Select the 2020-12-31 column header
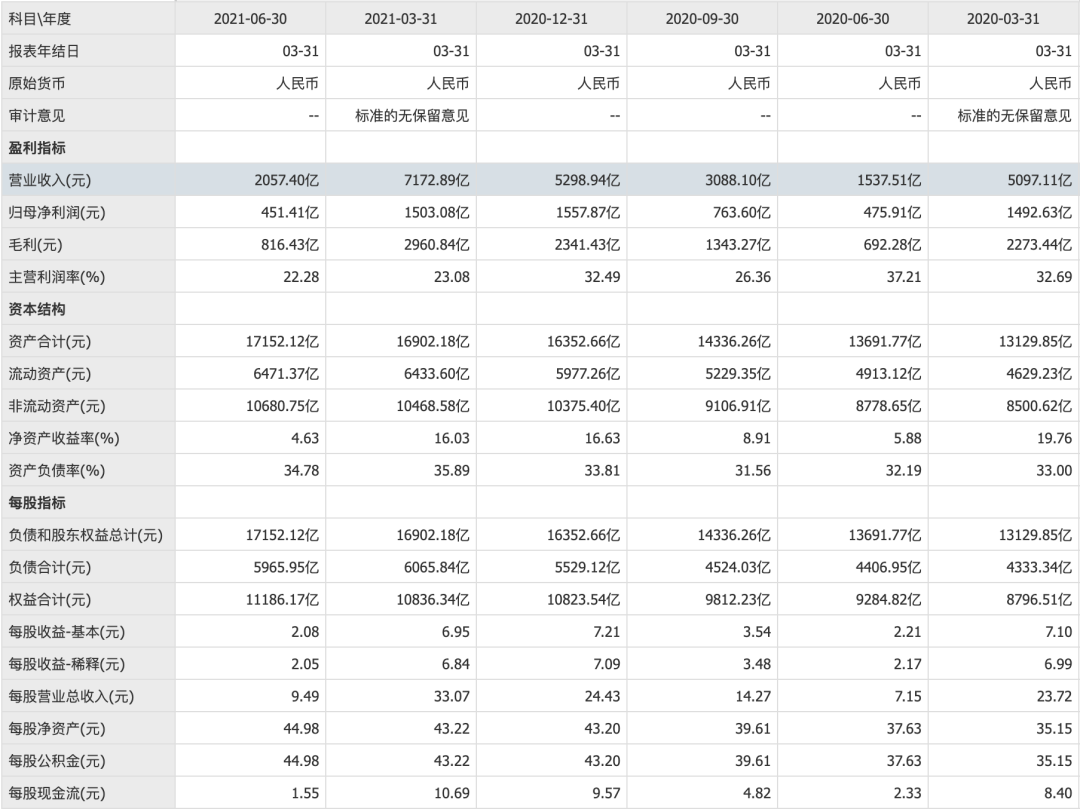Image resolution: width=1080 pixels, height=809 pixels. click(x=552, y=19)
